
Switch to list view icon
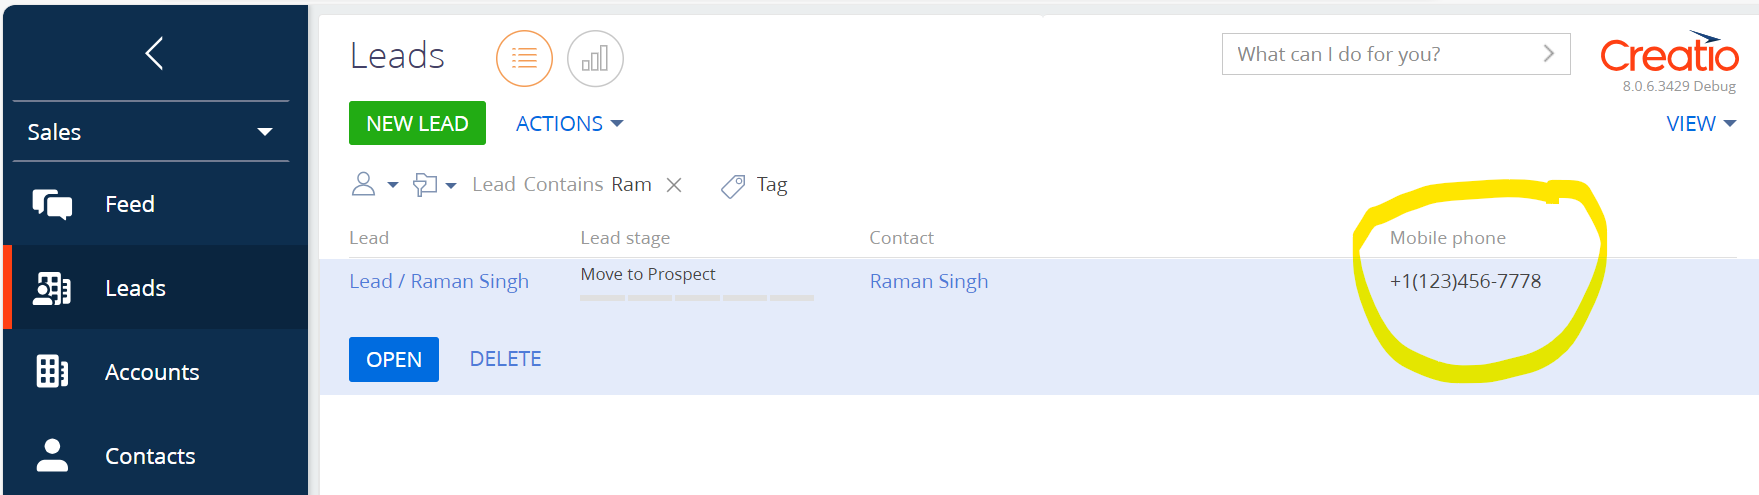tap(524, 59)
